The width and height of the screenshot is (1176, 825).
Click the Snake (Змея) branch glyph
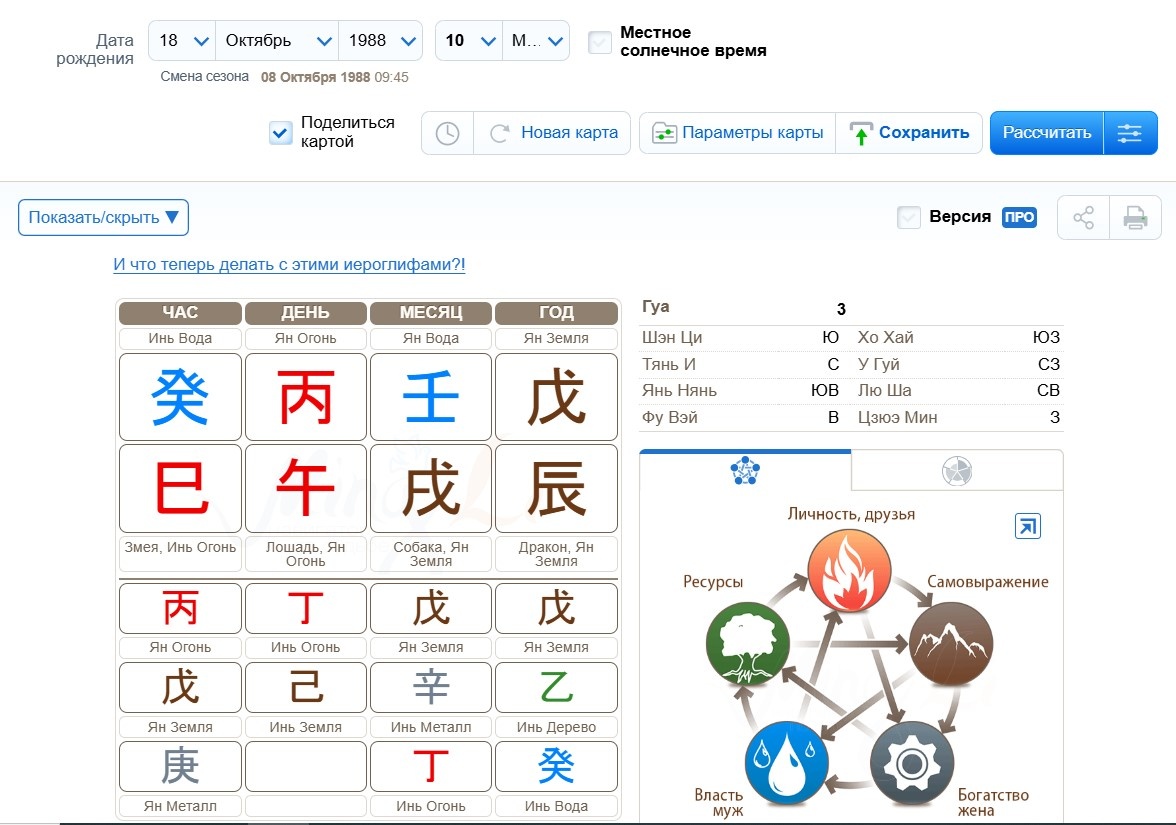point(180,488)
